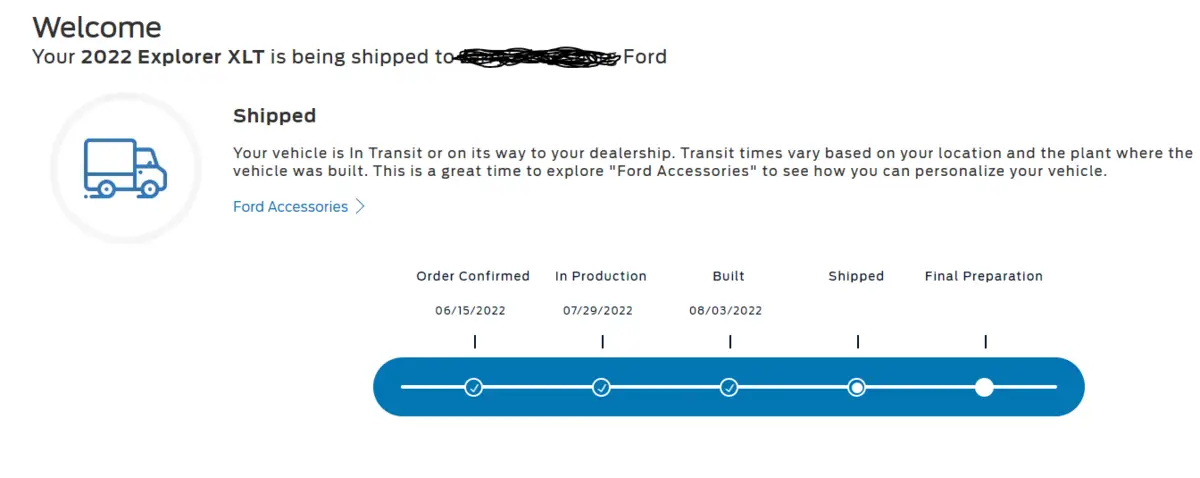The image size is (1200, 478).
Task: Select the Order Confirmed checkmark circle
Action: [x=474, y=387]
